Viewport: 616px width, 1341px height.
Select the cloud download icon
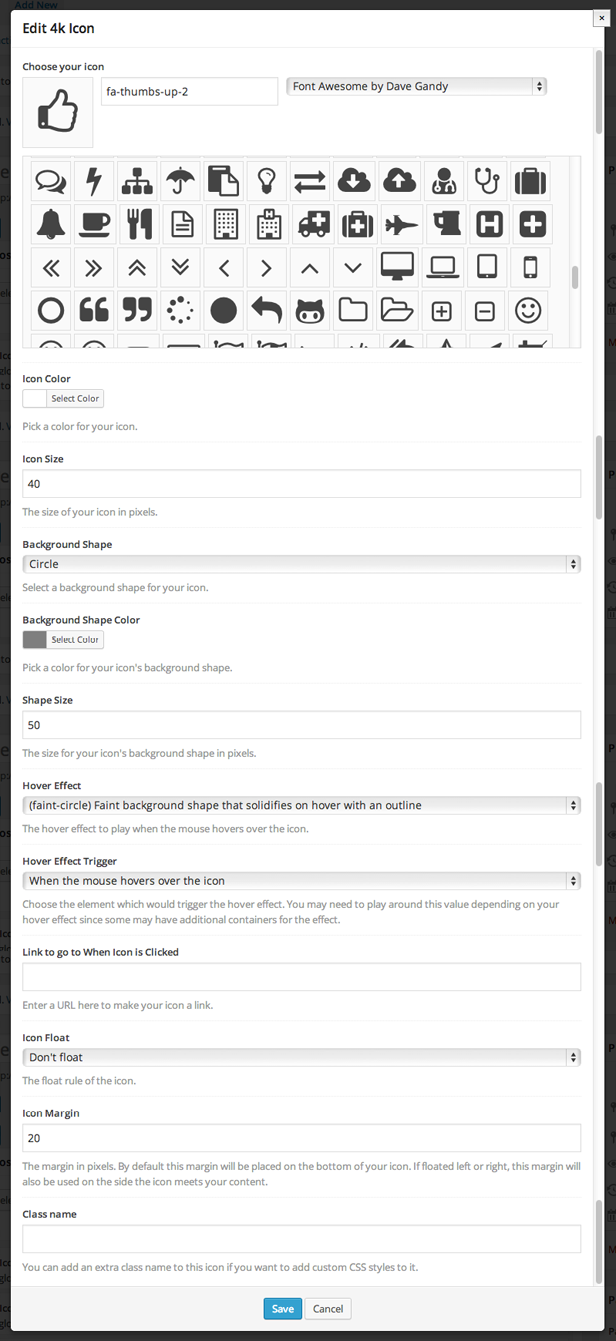coord(354,181)
